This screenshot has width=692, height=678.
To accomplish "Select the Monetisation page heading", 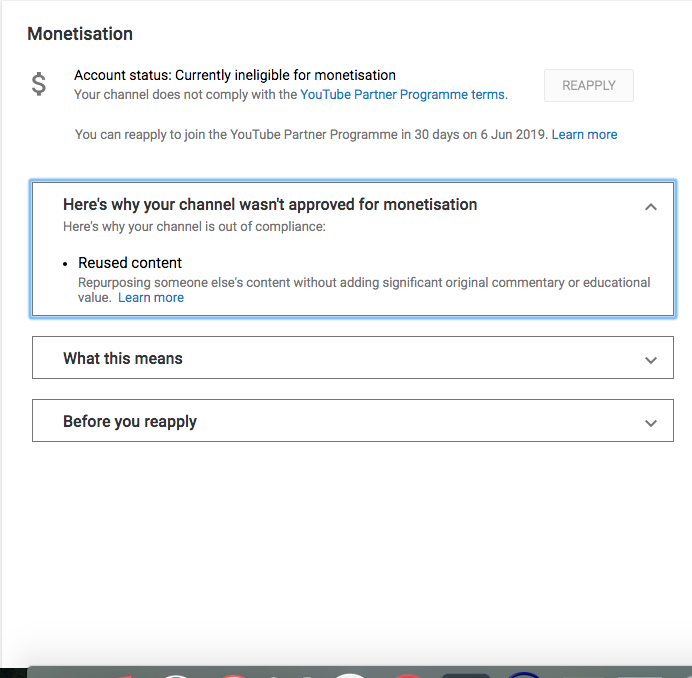I will click(80, 34).
